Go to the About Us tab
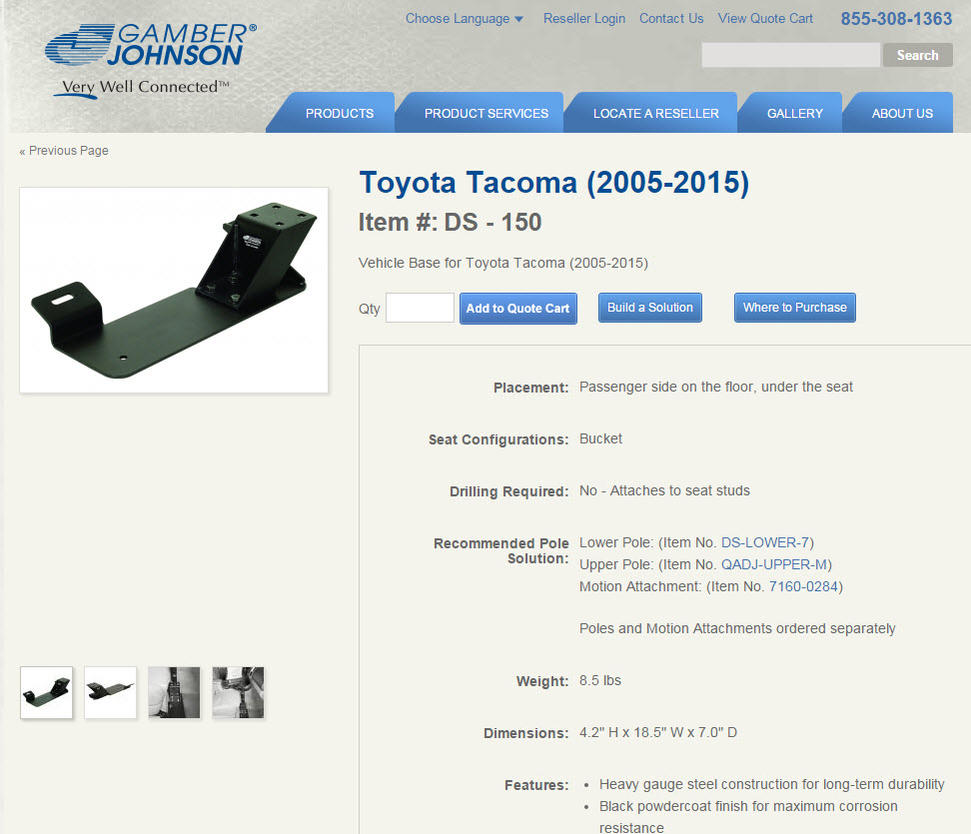 point(902,113)
